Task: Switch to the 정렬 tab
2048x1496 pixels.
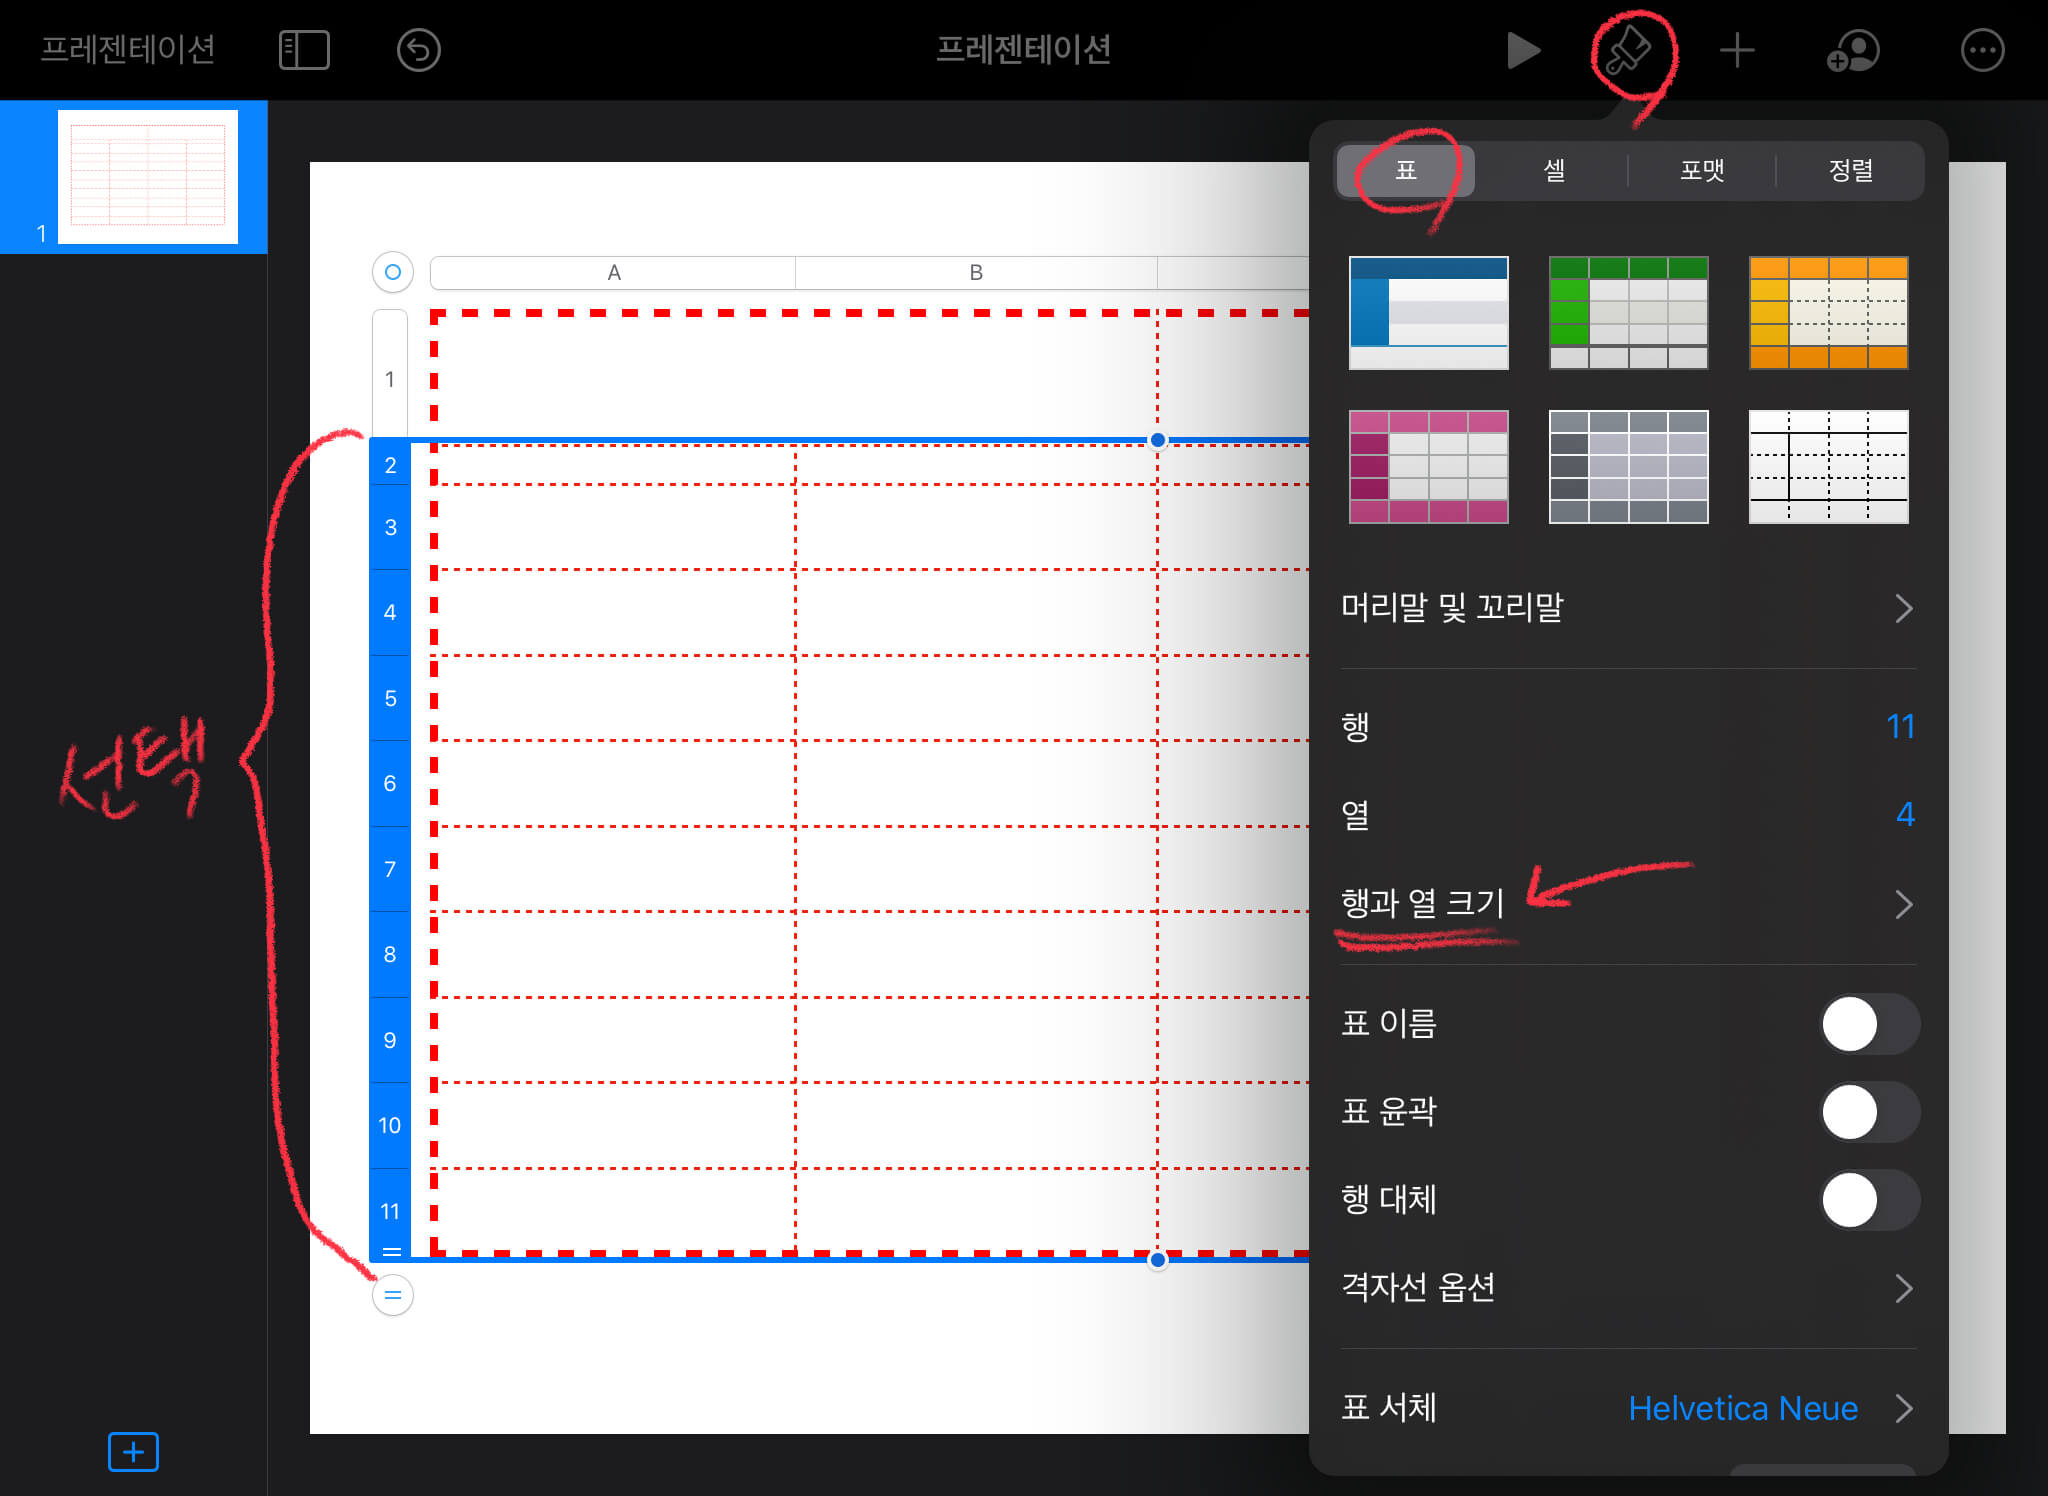Action: [1850, 170]
